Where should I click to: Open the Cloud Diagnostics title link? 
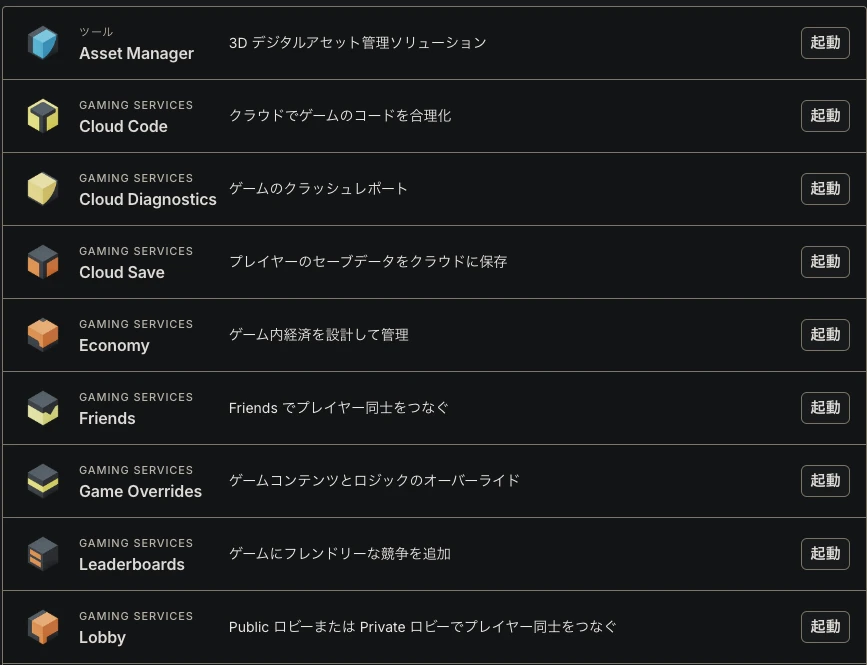[x=148, y=200]
